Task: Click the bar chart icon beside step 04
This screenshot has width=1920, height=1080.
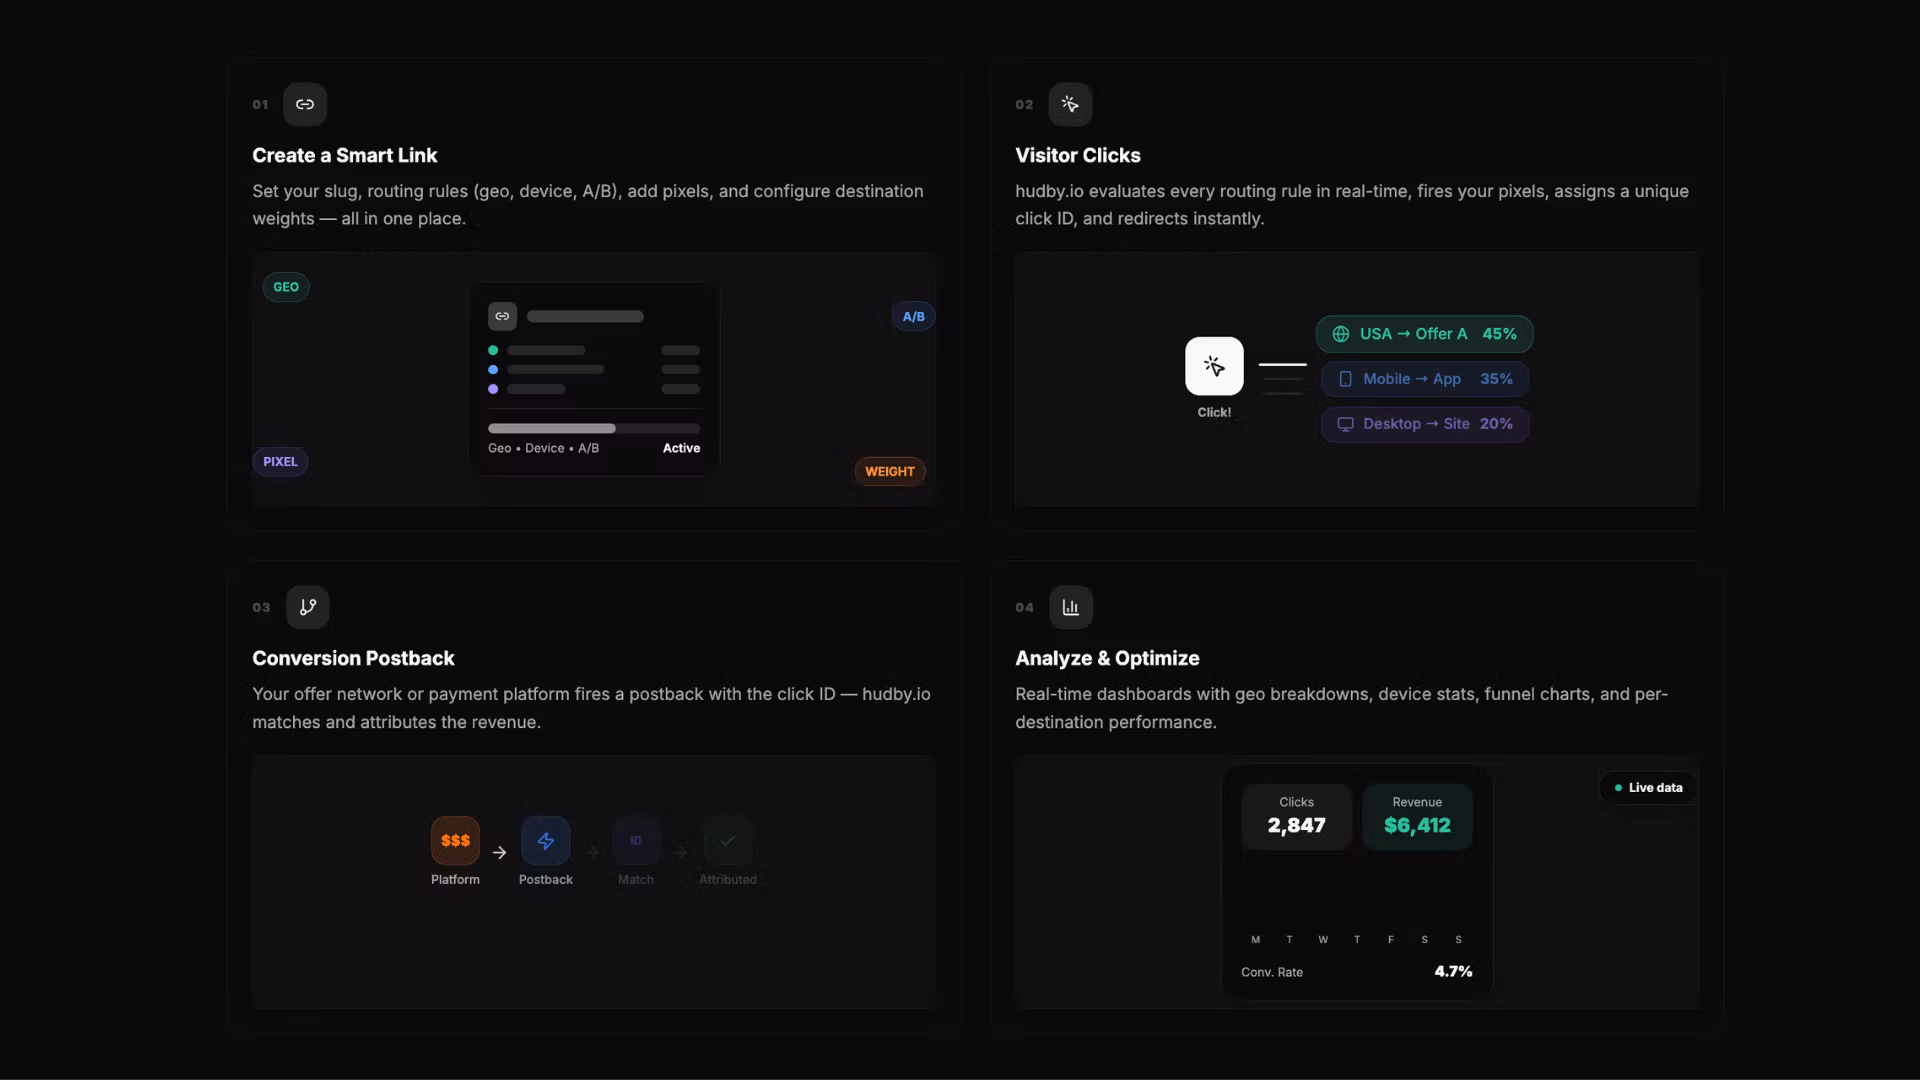Action: pos(1071,607)
